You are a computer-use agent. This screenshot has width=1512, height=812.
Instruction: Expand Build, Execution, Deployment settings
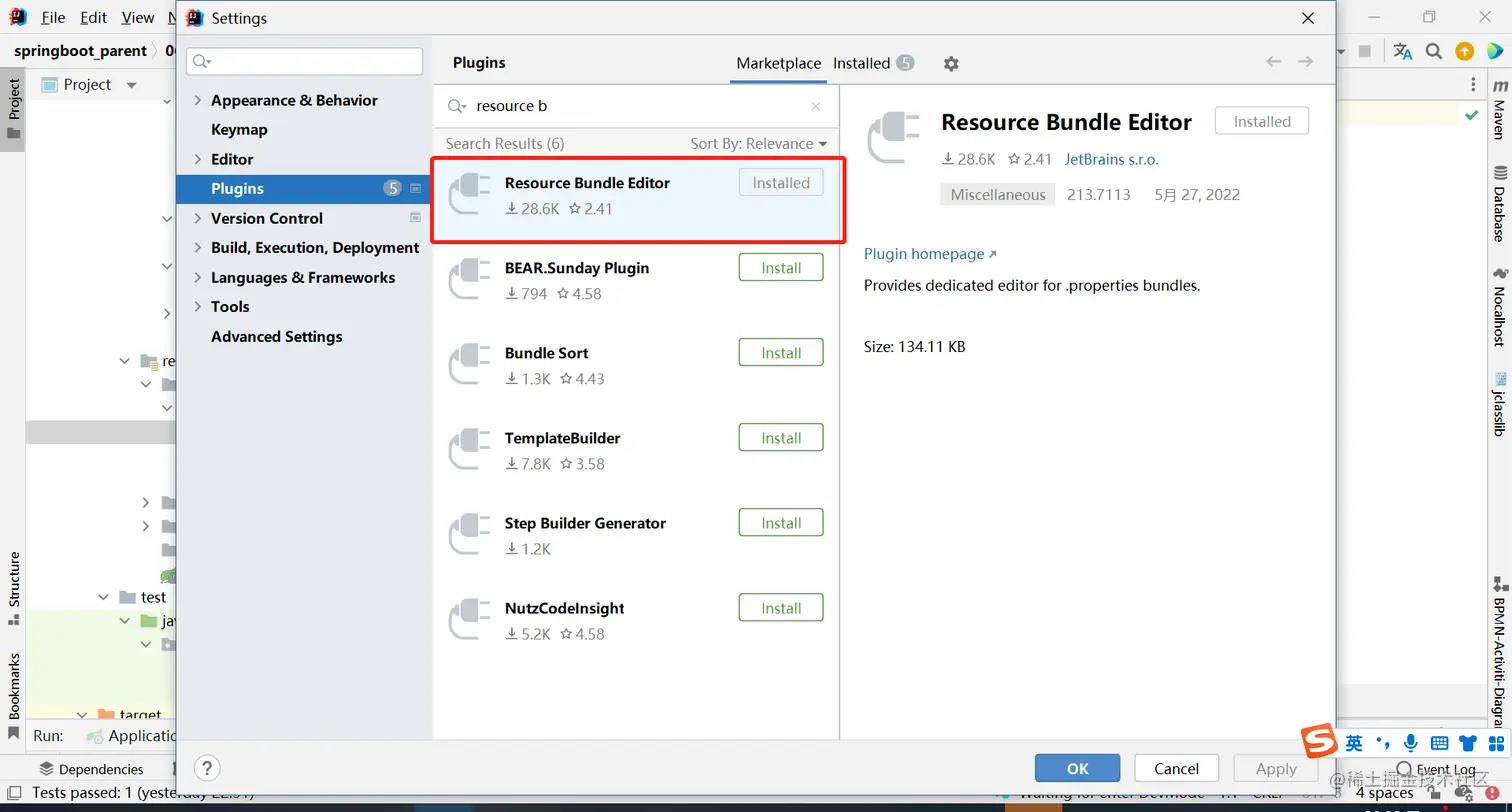[197, 247]
